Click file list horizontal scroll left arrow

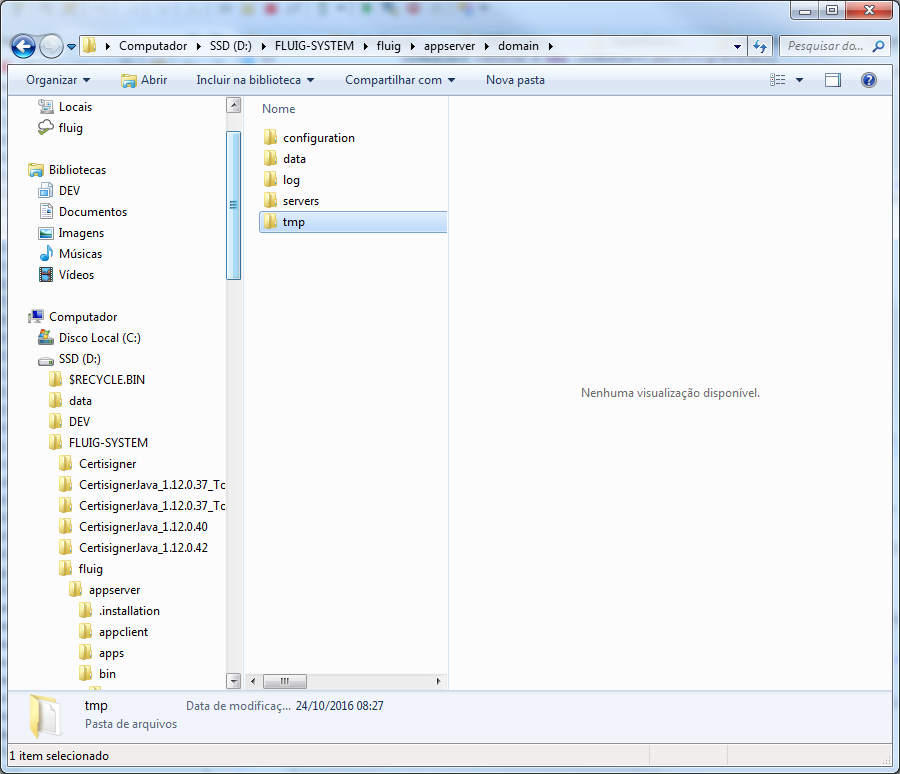pyautogui.click(x=253, y=681)
